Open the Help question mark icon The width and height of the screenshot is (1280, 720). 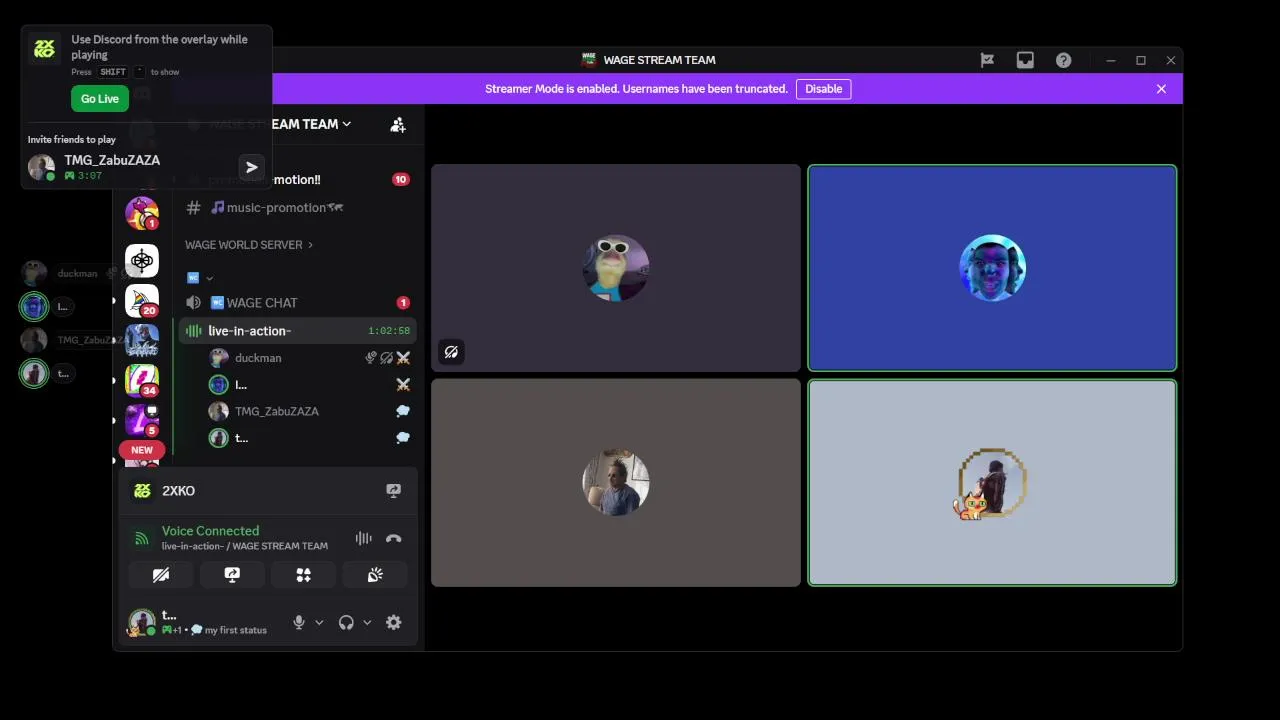[1063, 60]
